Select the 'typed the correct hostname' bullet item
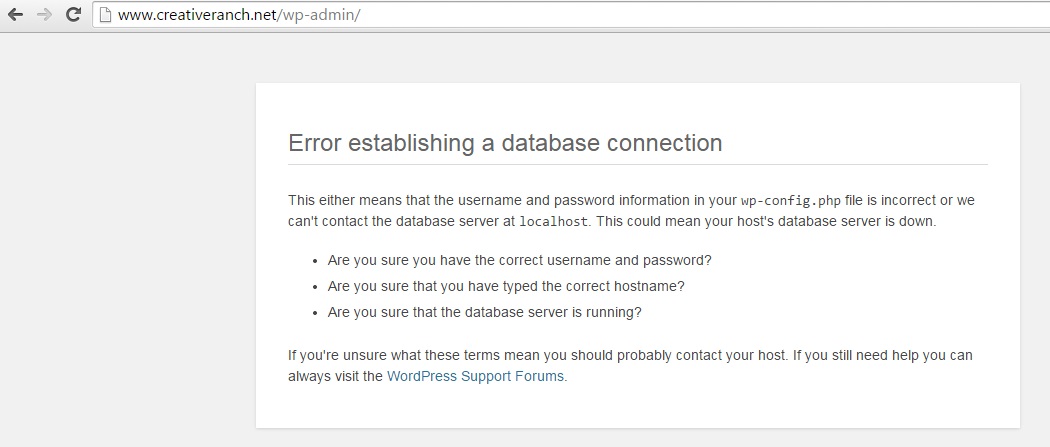1050x447 pixels. (506, 286)
